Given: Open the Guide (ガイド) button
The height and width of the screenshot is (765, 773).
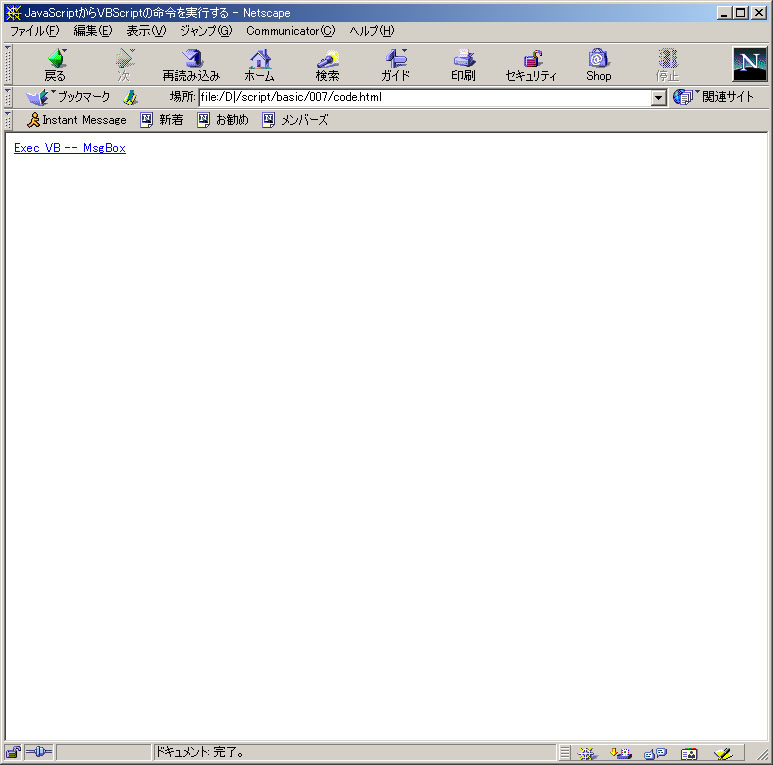Looking at the screenshot, I should point(395,65).
